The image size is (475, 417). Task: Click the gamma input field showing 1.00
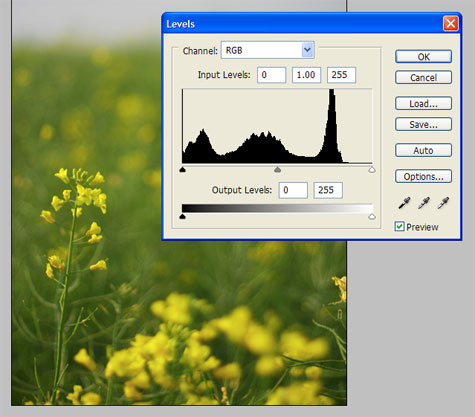pos(306,75)
